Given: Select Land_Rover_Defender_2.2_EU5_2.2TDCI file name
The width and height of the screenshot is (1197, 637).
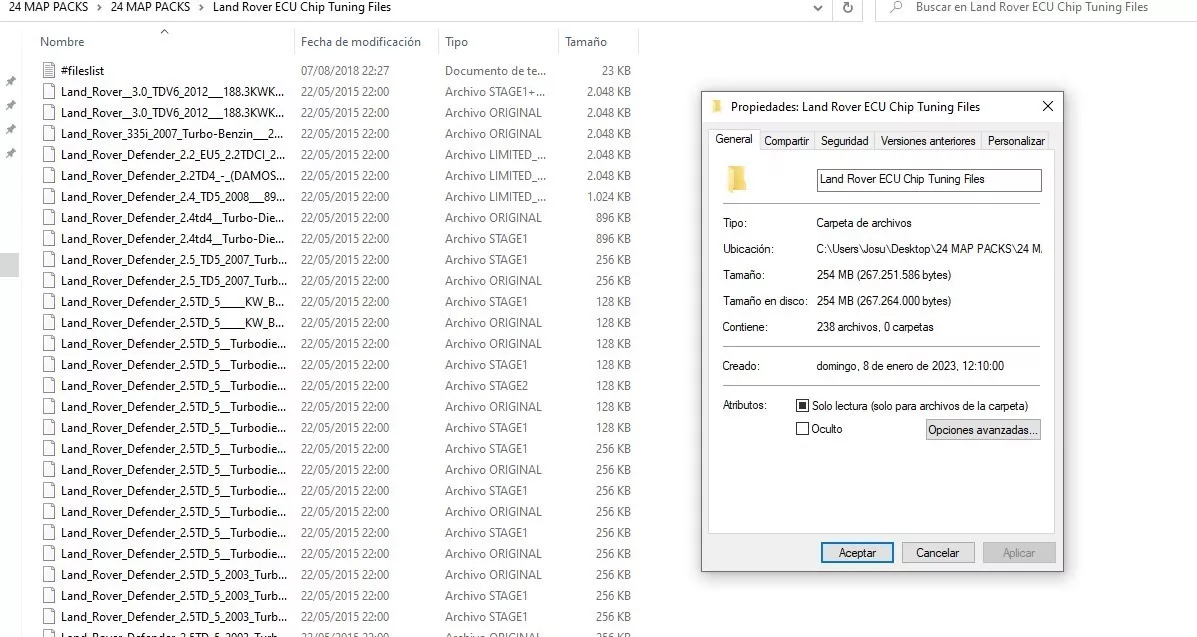Looking at the screenshot, I should [x=173, y=154].
